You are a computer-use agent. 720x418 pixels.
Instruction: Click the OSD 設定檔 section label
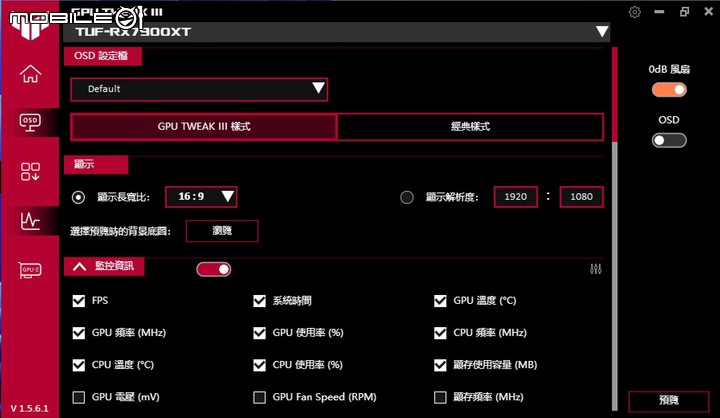click(101, 56)
